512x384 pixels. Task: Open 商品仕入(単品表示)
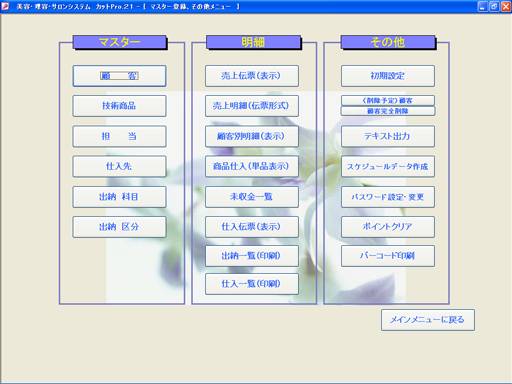coord(252,166)
